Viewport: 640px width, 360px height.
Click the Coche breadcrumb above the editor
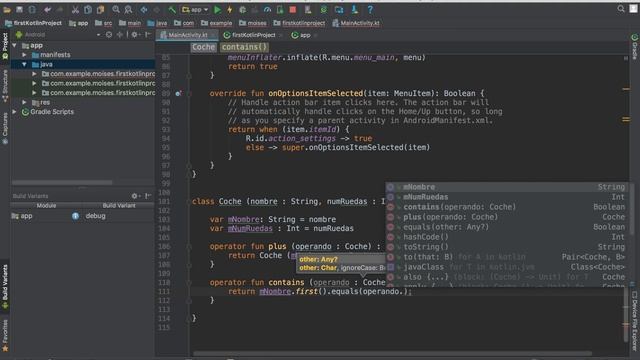[x=203, y=47]
